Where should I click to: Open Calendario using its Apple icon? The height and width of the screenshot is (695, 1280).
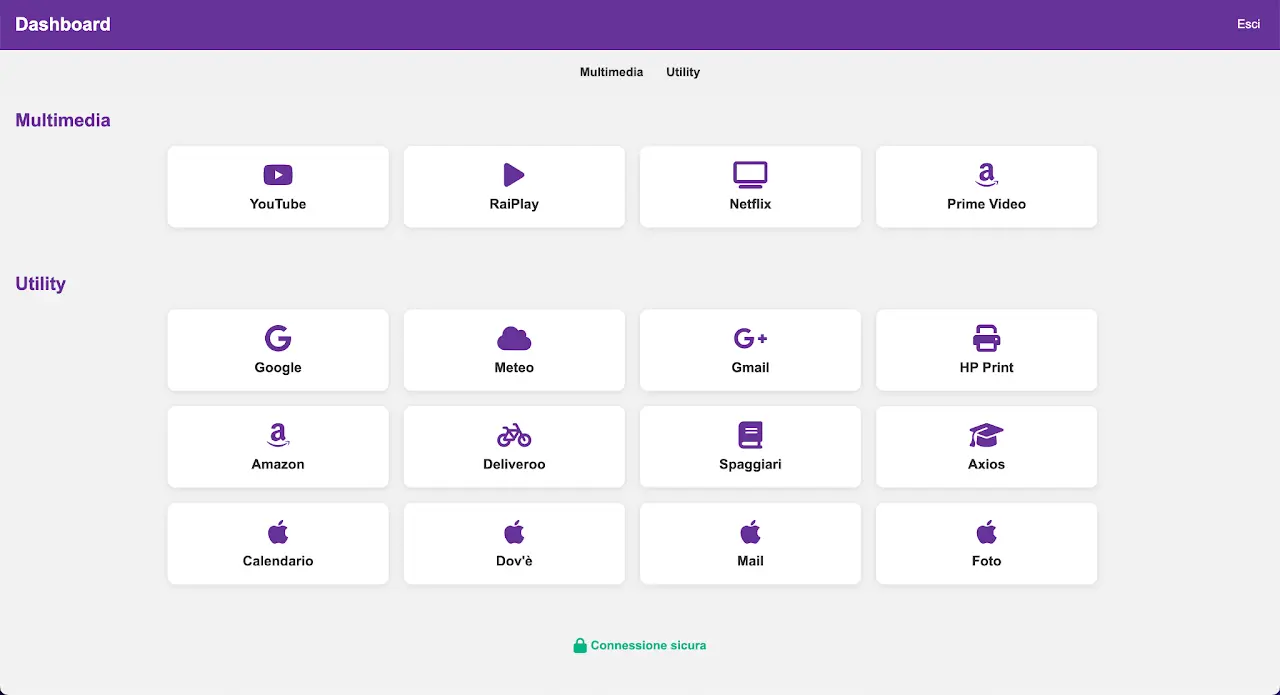278,531
